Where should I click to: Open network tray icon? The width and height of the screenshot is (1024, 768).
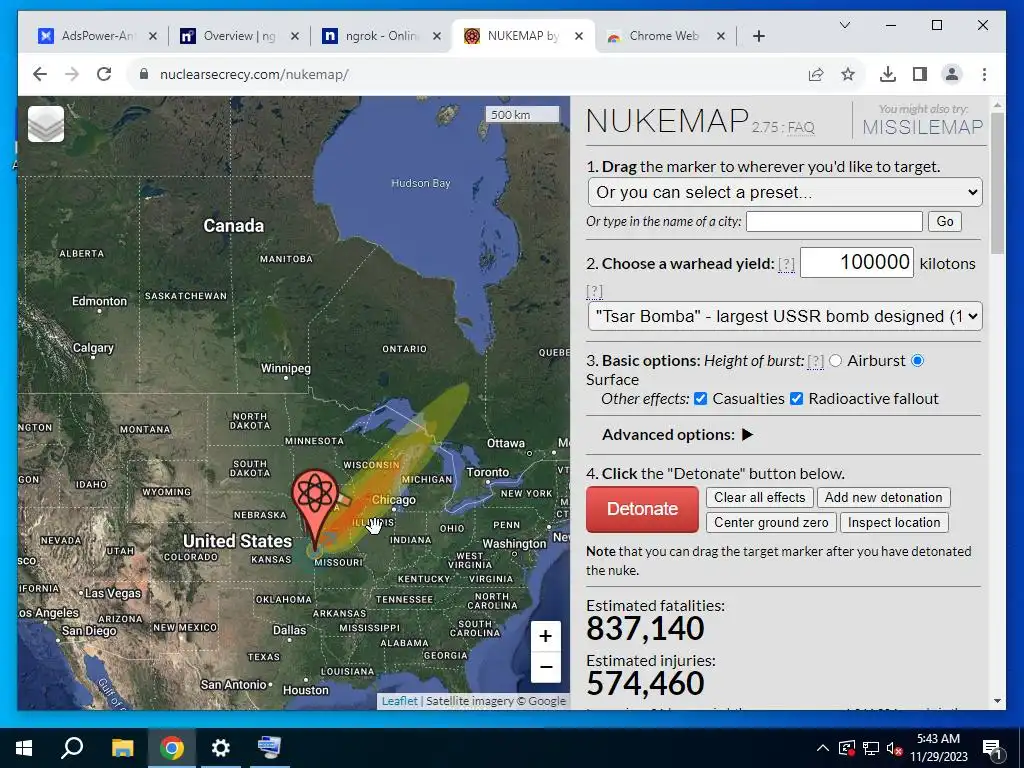tap(871, 748)
